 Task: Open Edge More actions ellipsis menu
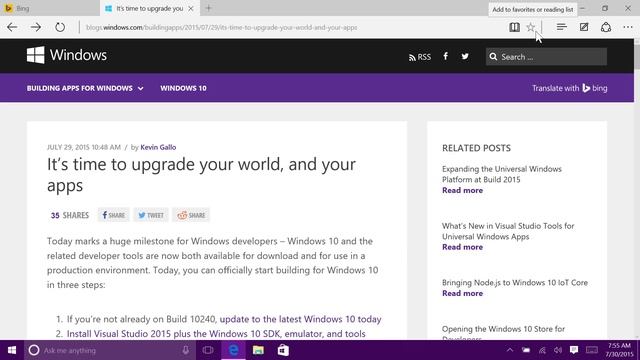[x=628, y=27]
